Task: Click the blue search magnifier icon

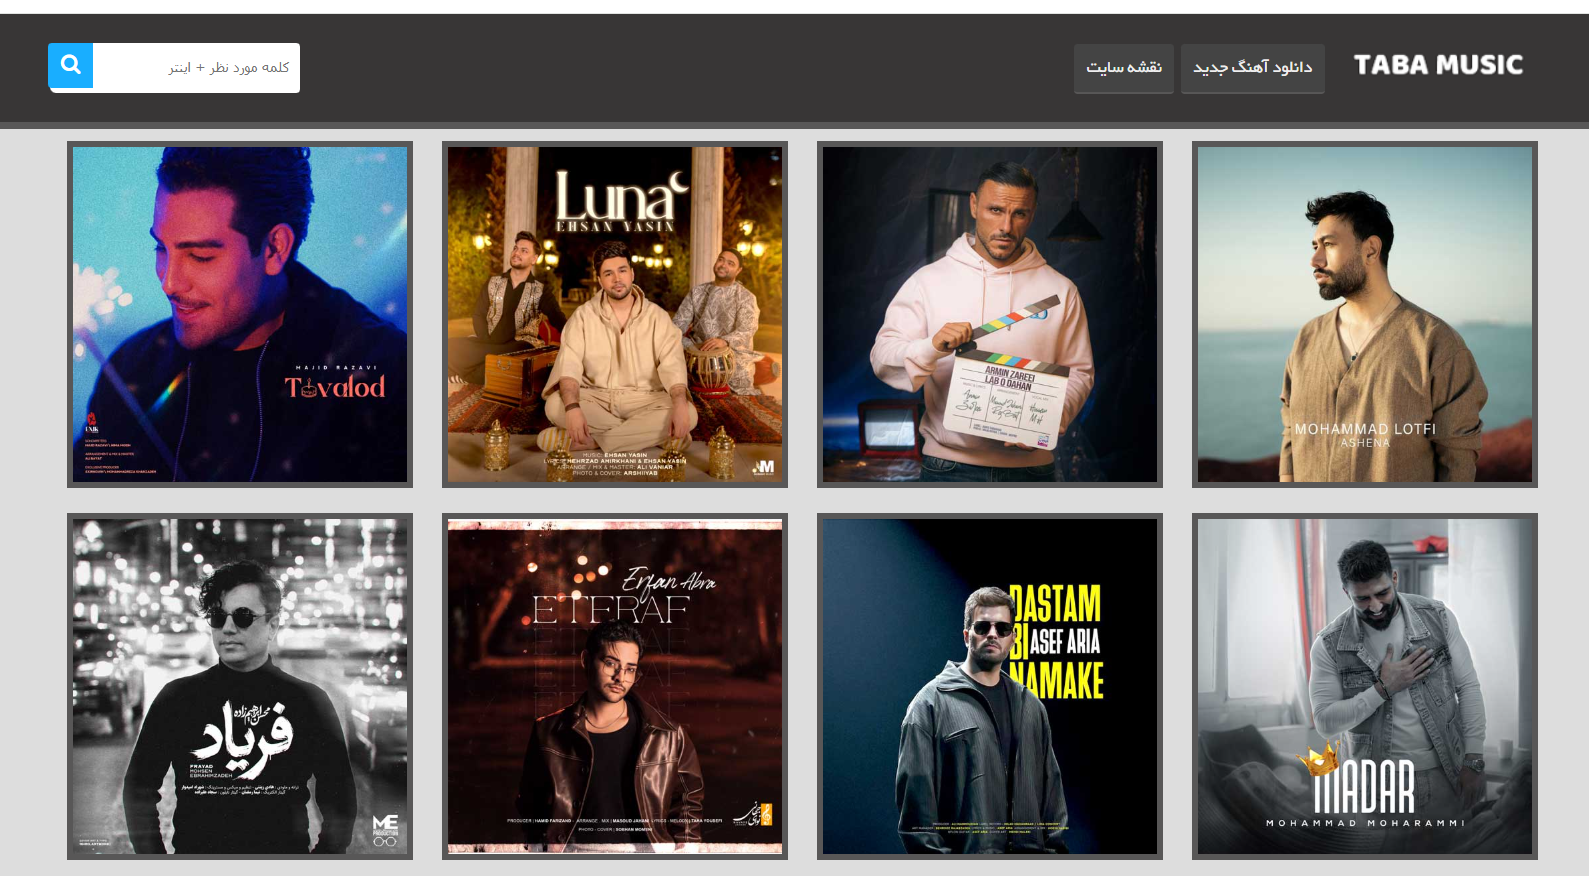Action: point(71,66)
